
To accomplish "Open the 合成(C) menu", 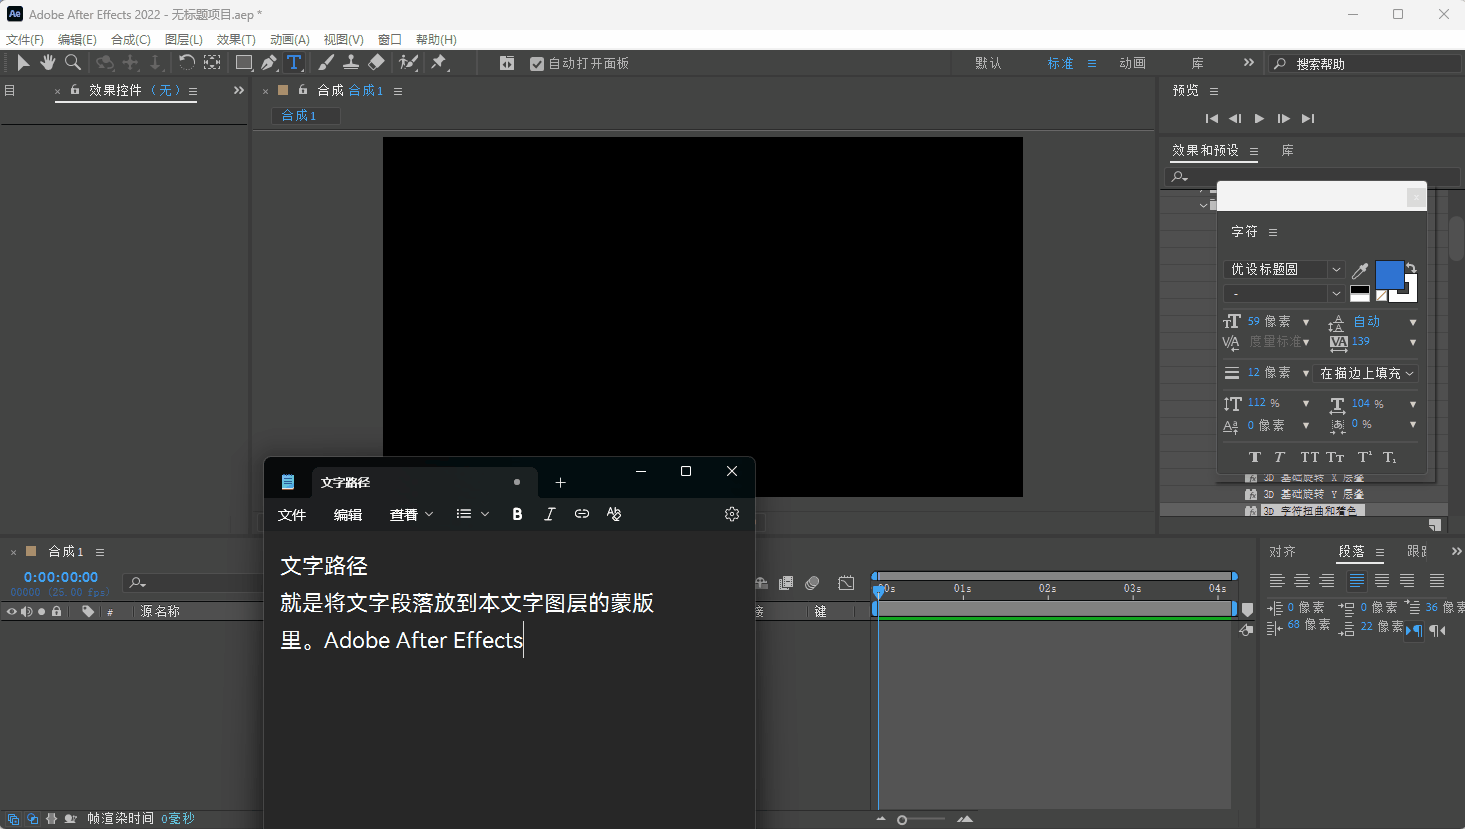I will tap(131, 39).
